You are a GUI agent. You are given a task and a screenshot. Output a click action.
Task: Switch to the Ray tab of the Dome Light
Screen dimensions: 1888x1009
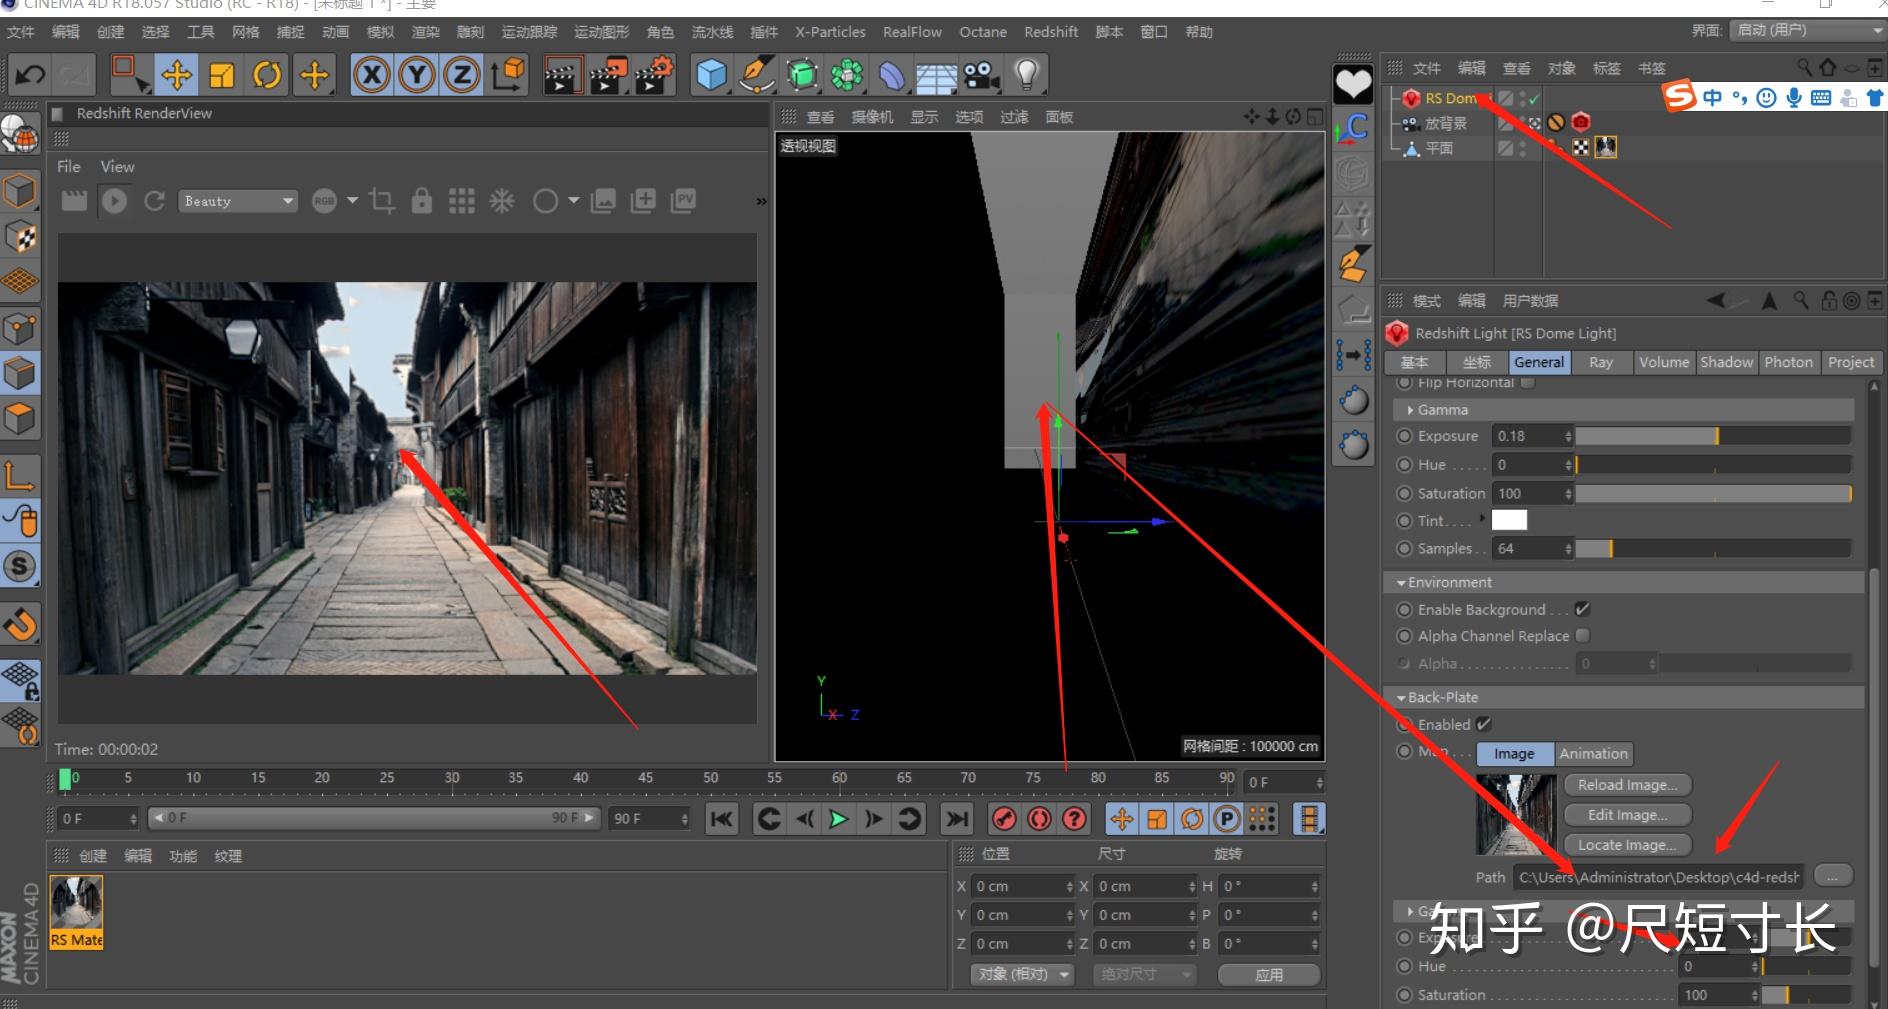point(1601,362)
